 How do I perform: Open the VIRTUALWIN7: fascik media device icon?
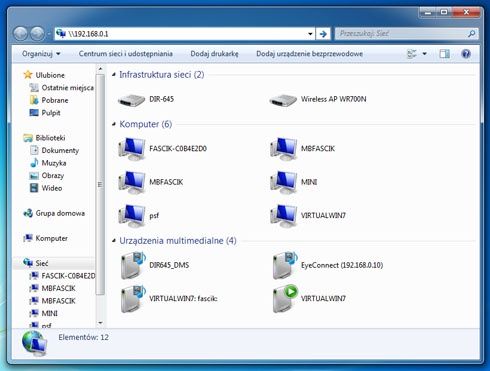click(x=133, y=299)
